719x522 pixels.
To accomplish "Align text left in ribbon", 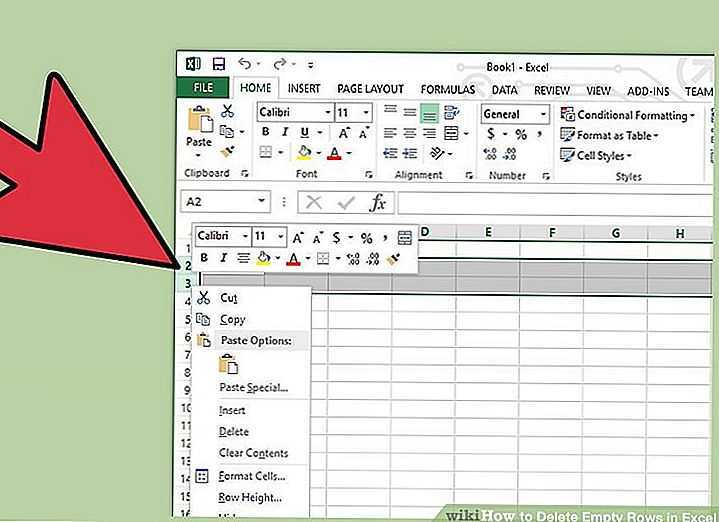I will pos(390,133).
